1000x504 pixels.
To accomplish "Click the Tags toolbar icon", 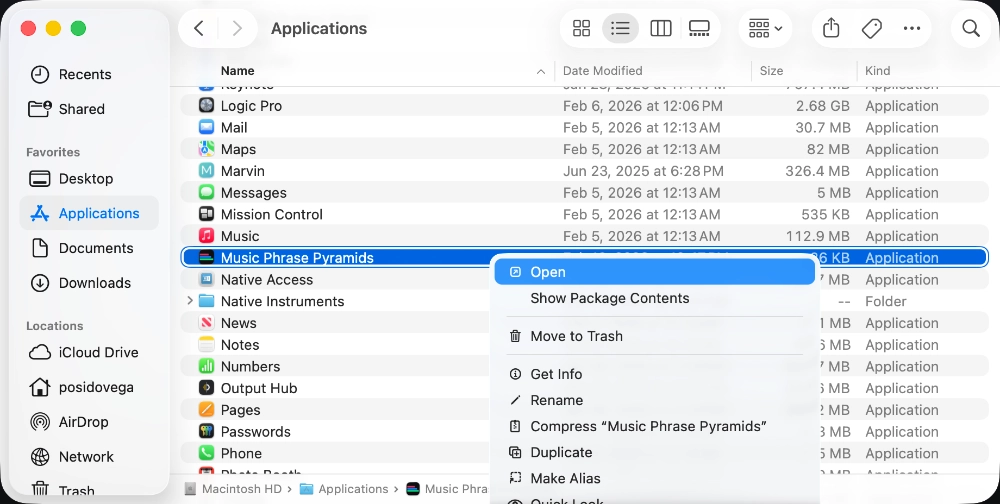I will point(871,28).
